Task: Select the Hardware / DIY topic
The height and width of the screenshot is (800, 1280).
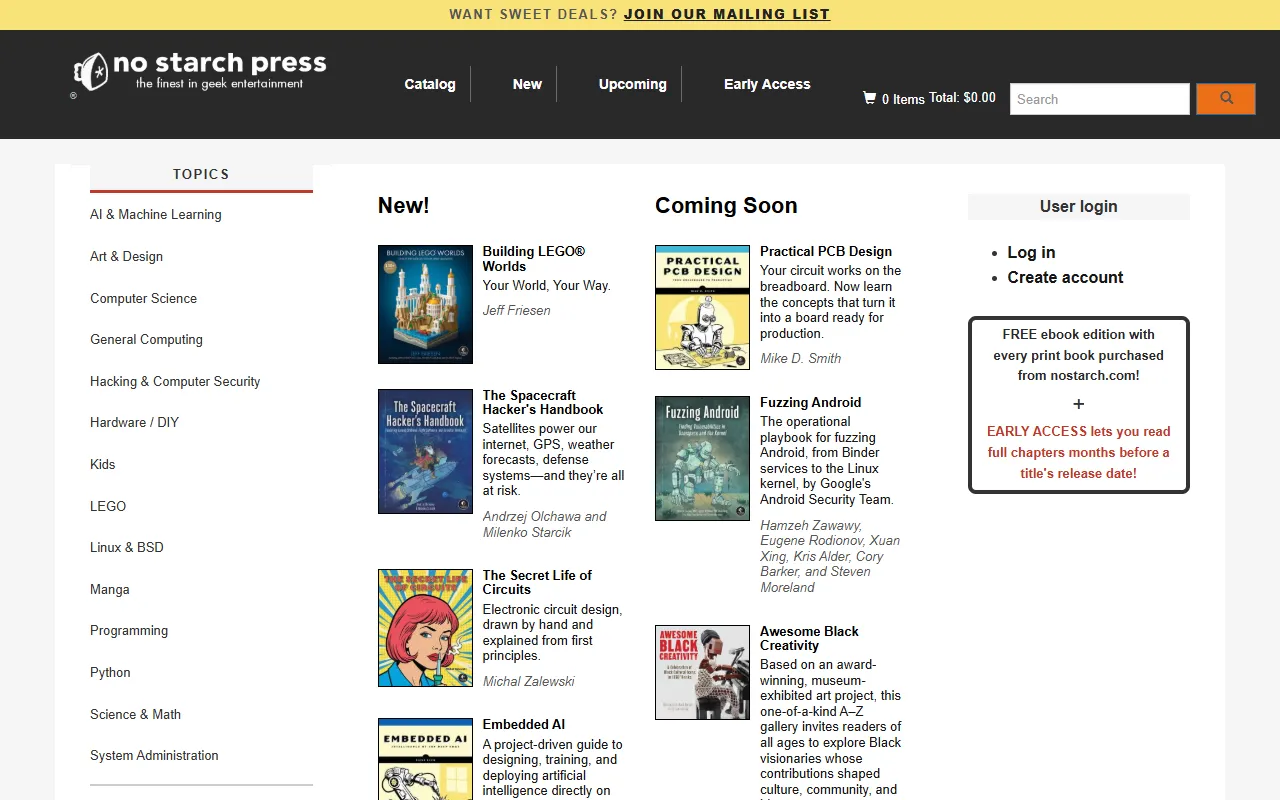Action: (x=134, y=422)
